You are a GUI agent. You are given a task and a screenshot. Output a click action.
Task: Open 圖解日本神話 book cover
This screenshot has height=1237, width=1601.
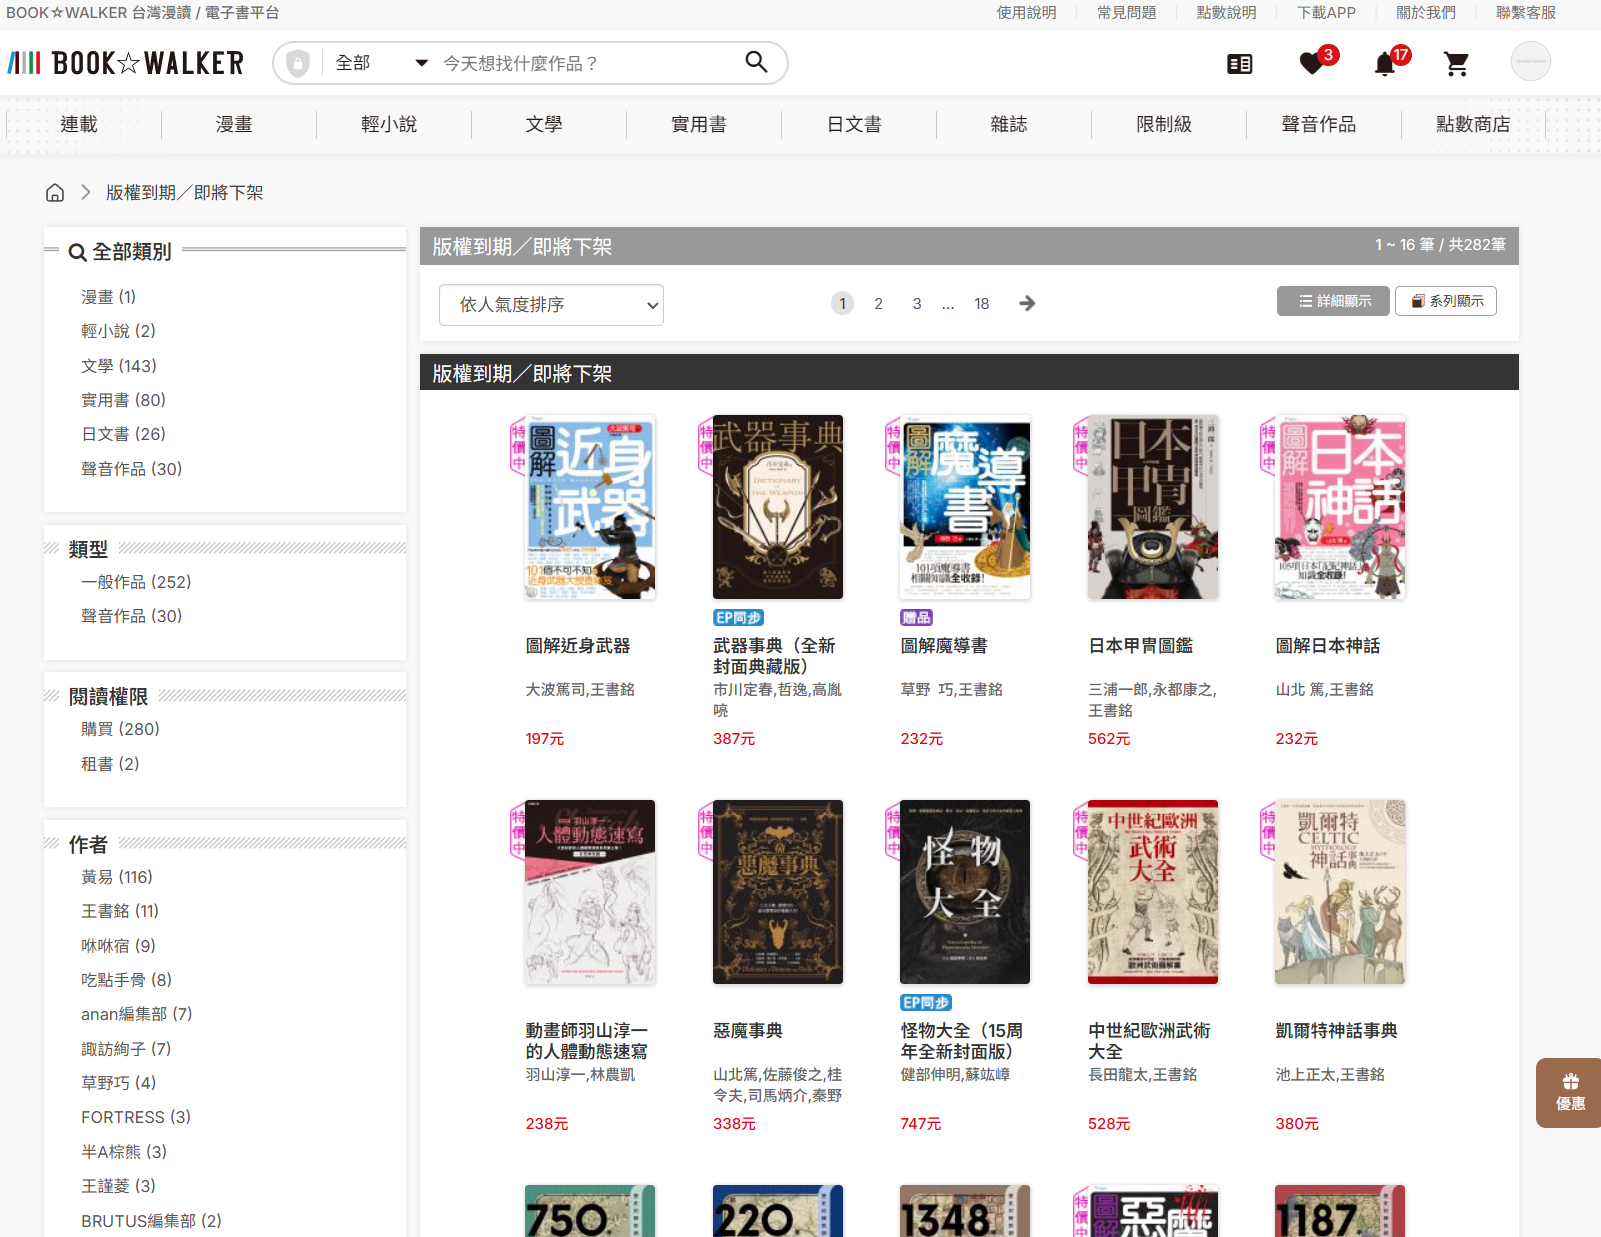(x=1340, y=507)
